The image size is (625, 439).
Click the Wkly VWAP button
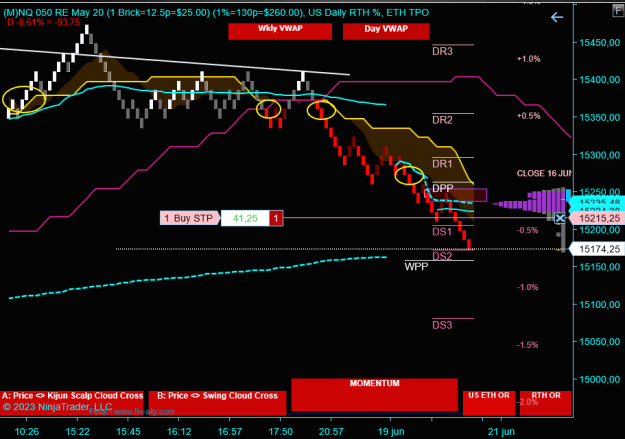[x=280, y=31]
